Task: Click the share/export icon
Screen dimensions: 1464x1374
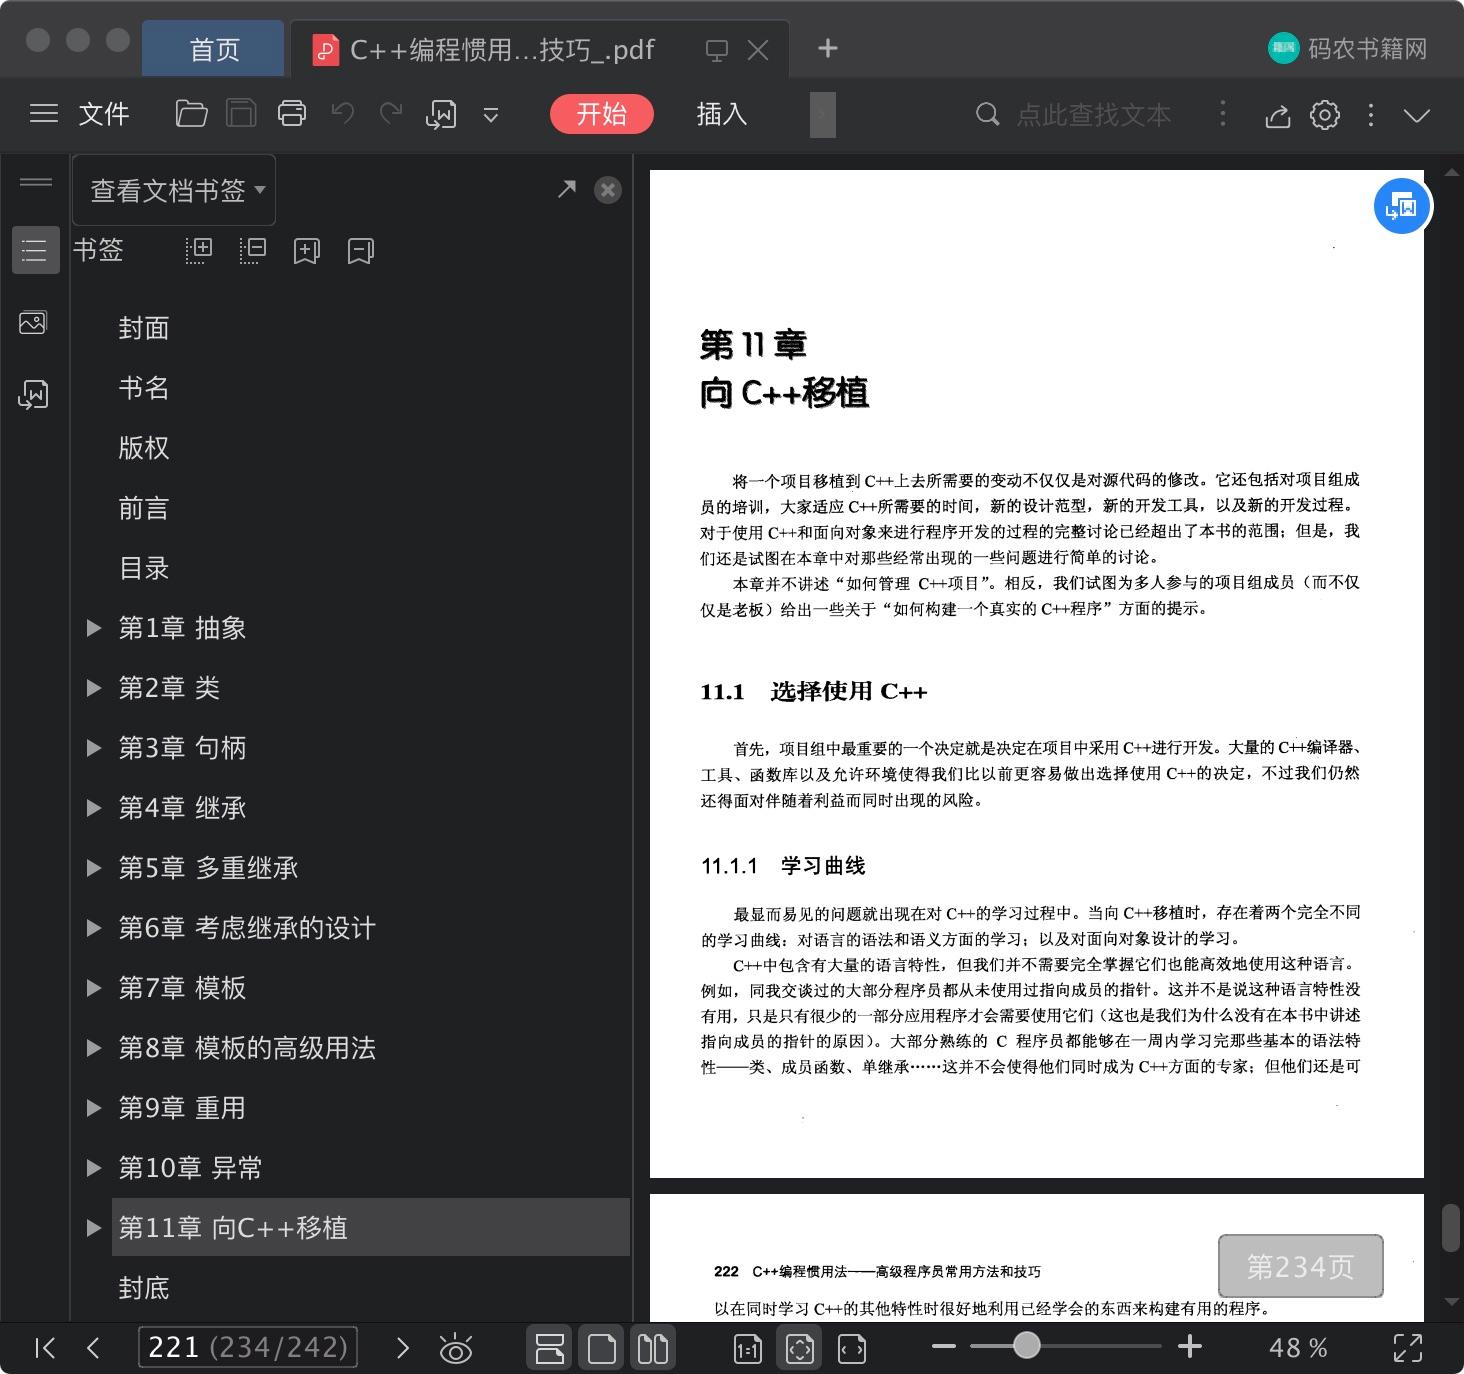Action: point(1277,116)
